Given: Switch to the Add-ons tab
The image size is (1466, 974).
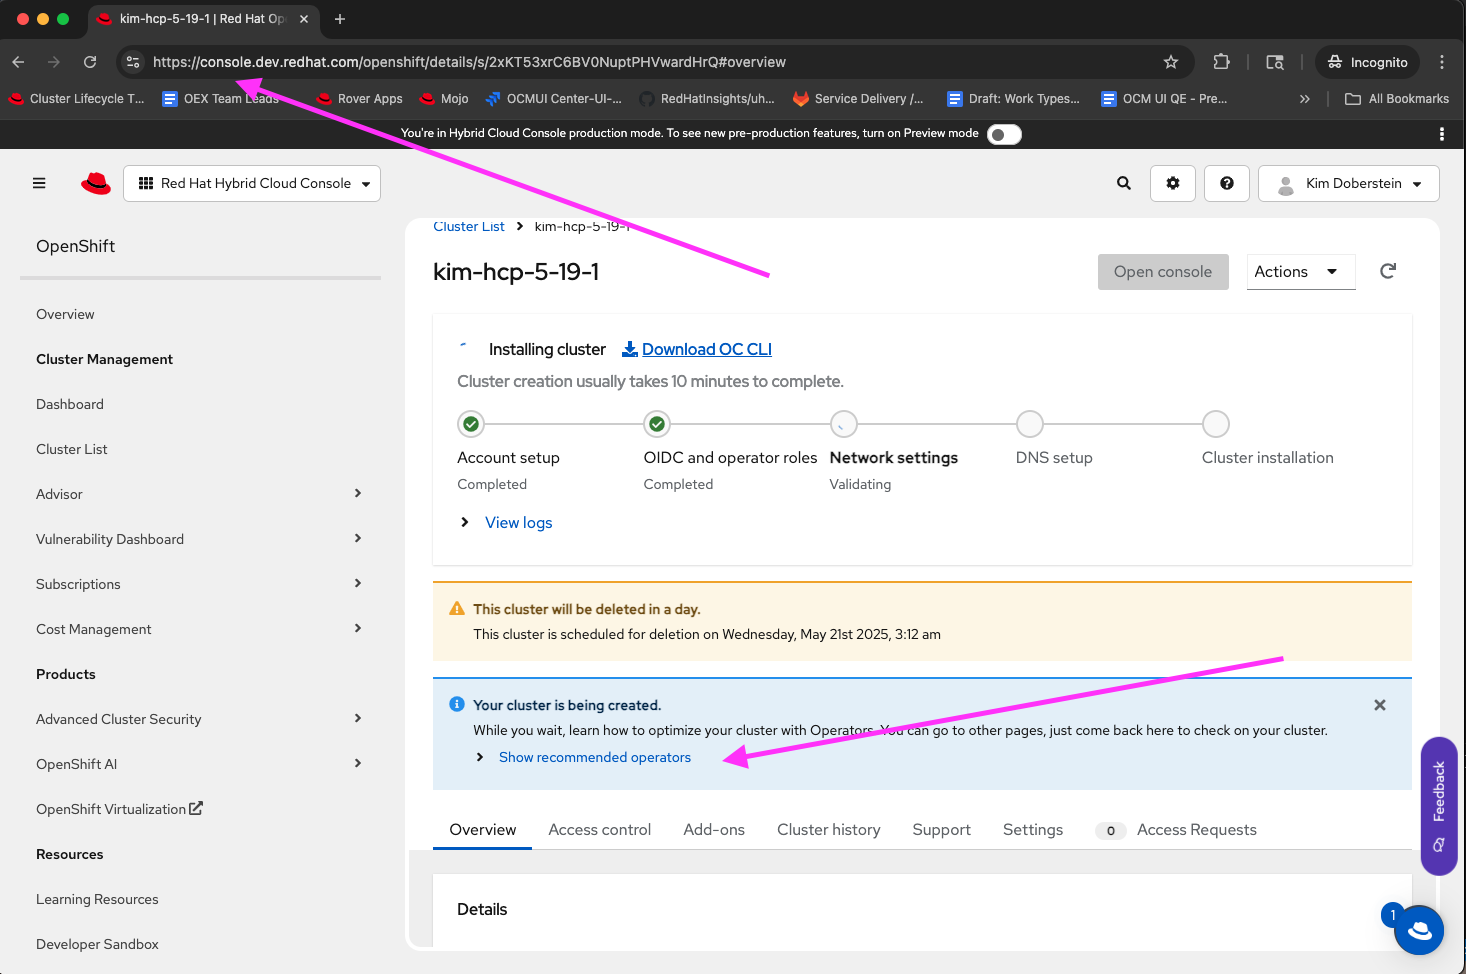Looking at the screenshot, I should pos(714,830).
